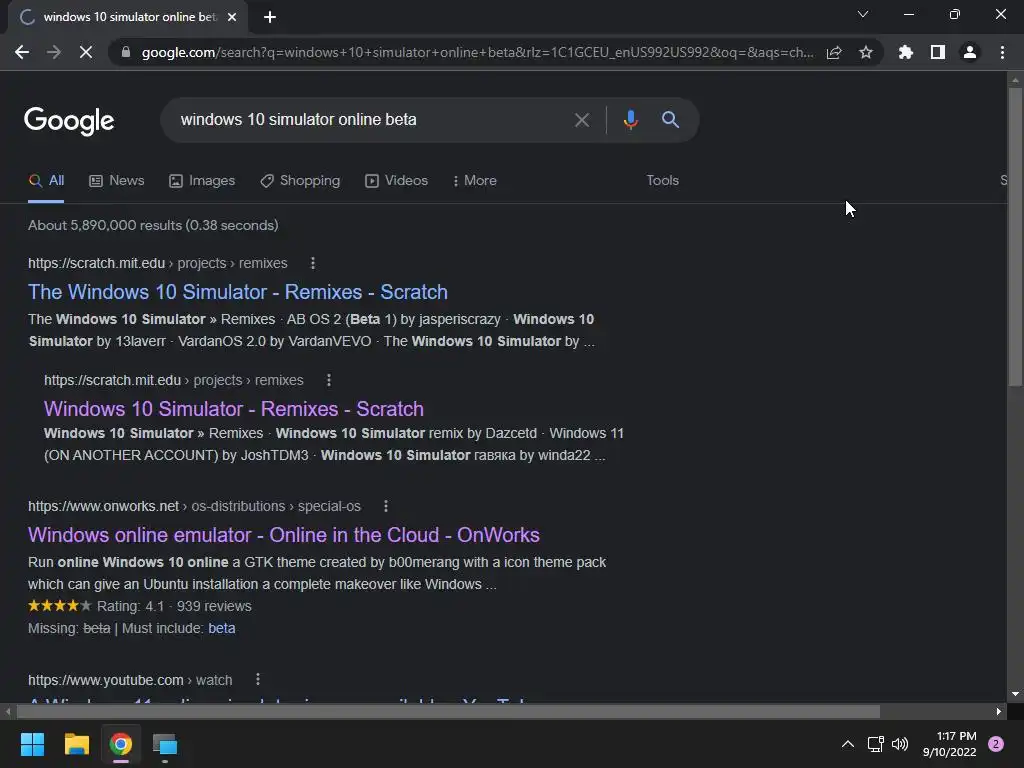
Task: Click the horizontal scrollbar thumb
Action: pyautogui.click(x=447, y=711)
